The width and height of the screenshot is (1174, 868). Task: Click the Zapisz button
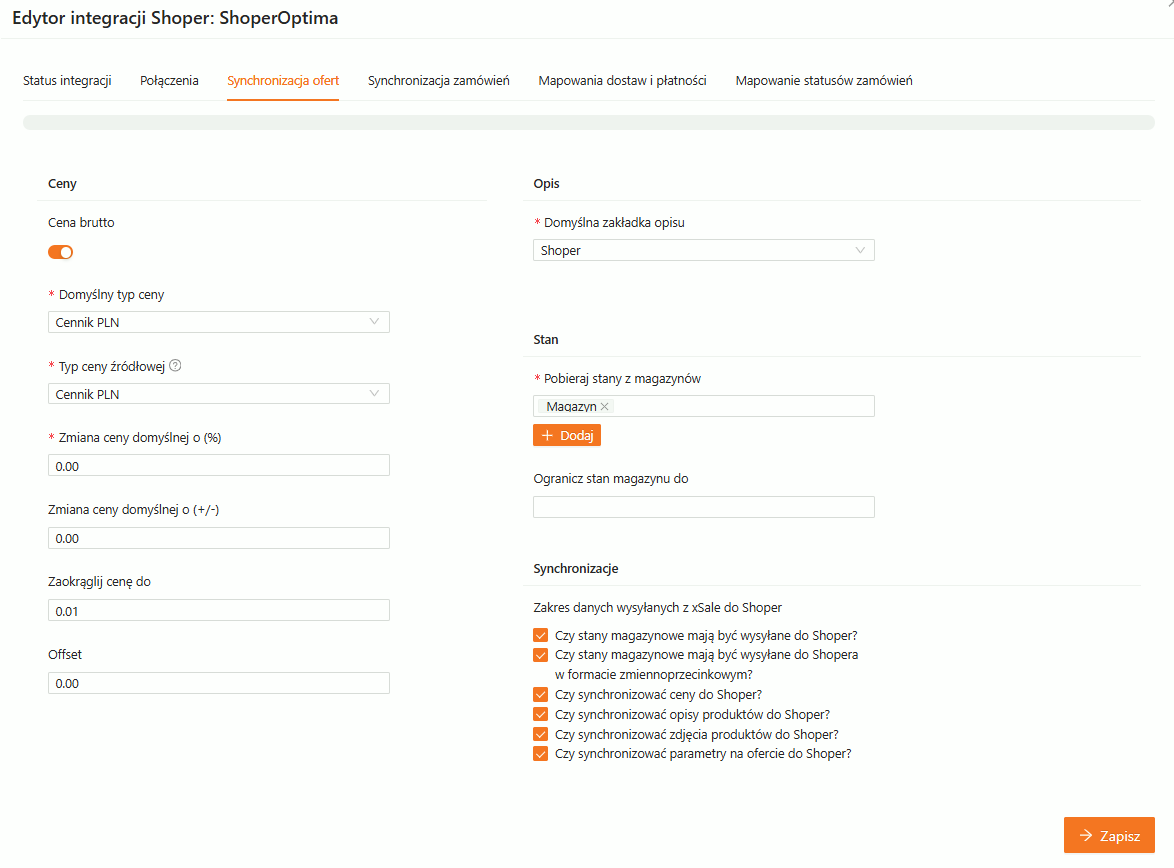pyautogui.click(x=1109, y=836)
